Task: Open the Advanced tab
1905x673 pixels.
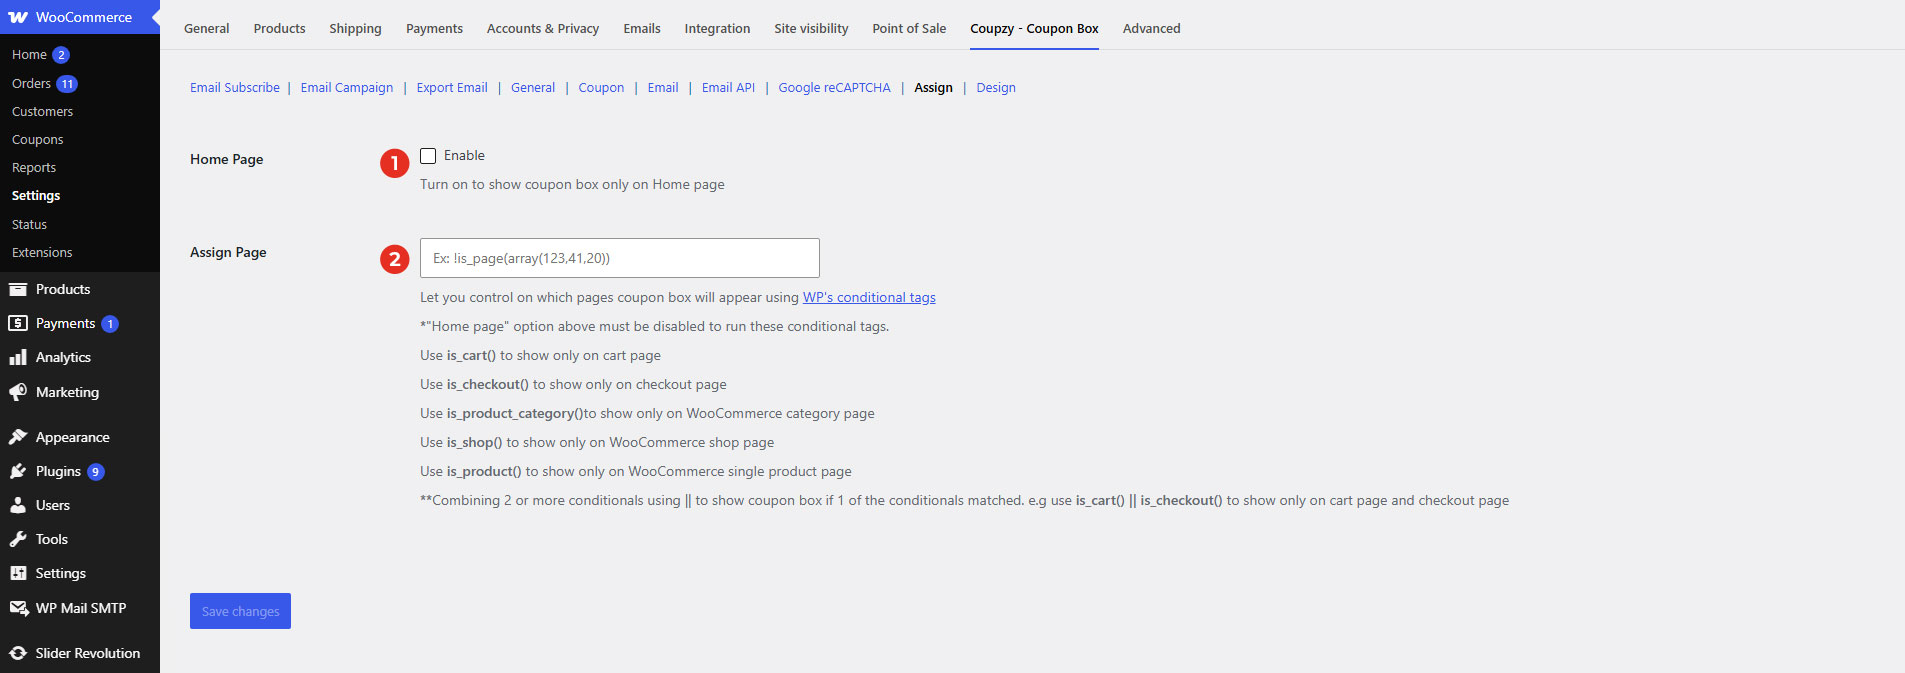Action: pyautogui.click(x=1151, y=28)
